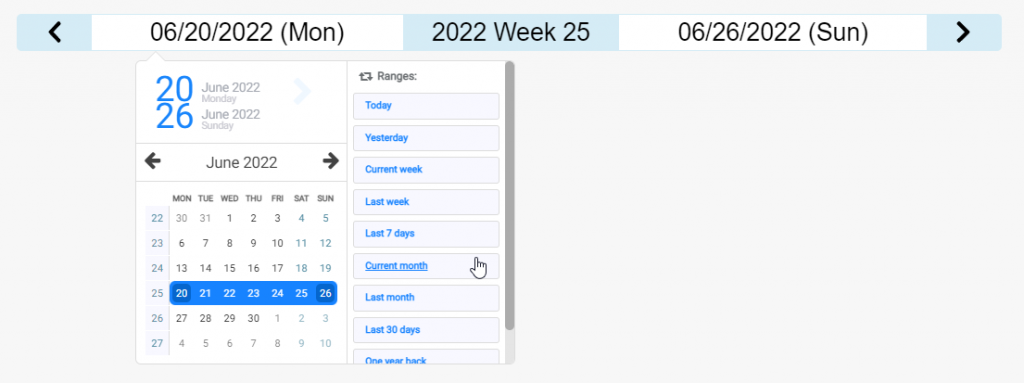This screenshot has height=383, width=1024.
Task: Click the faded chevron beside the selected dates
Action: point(302,92)
